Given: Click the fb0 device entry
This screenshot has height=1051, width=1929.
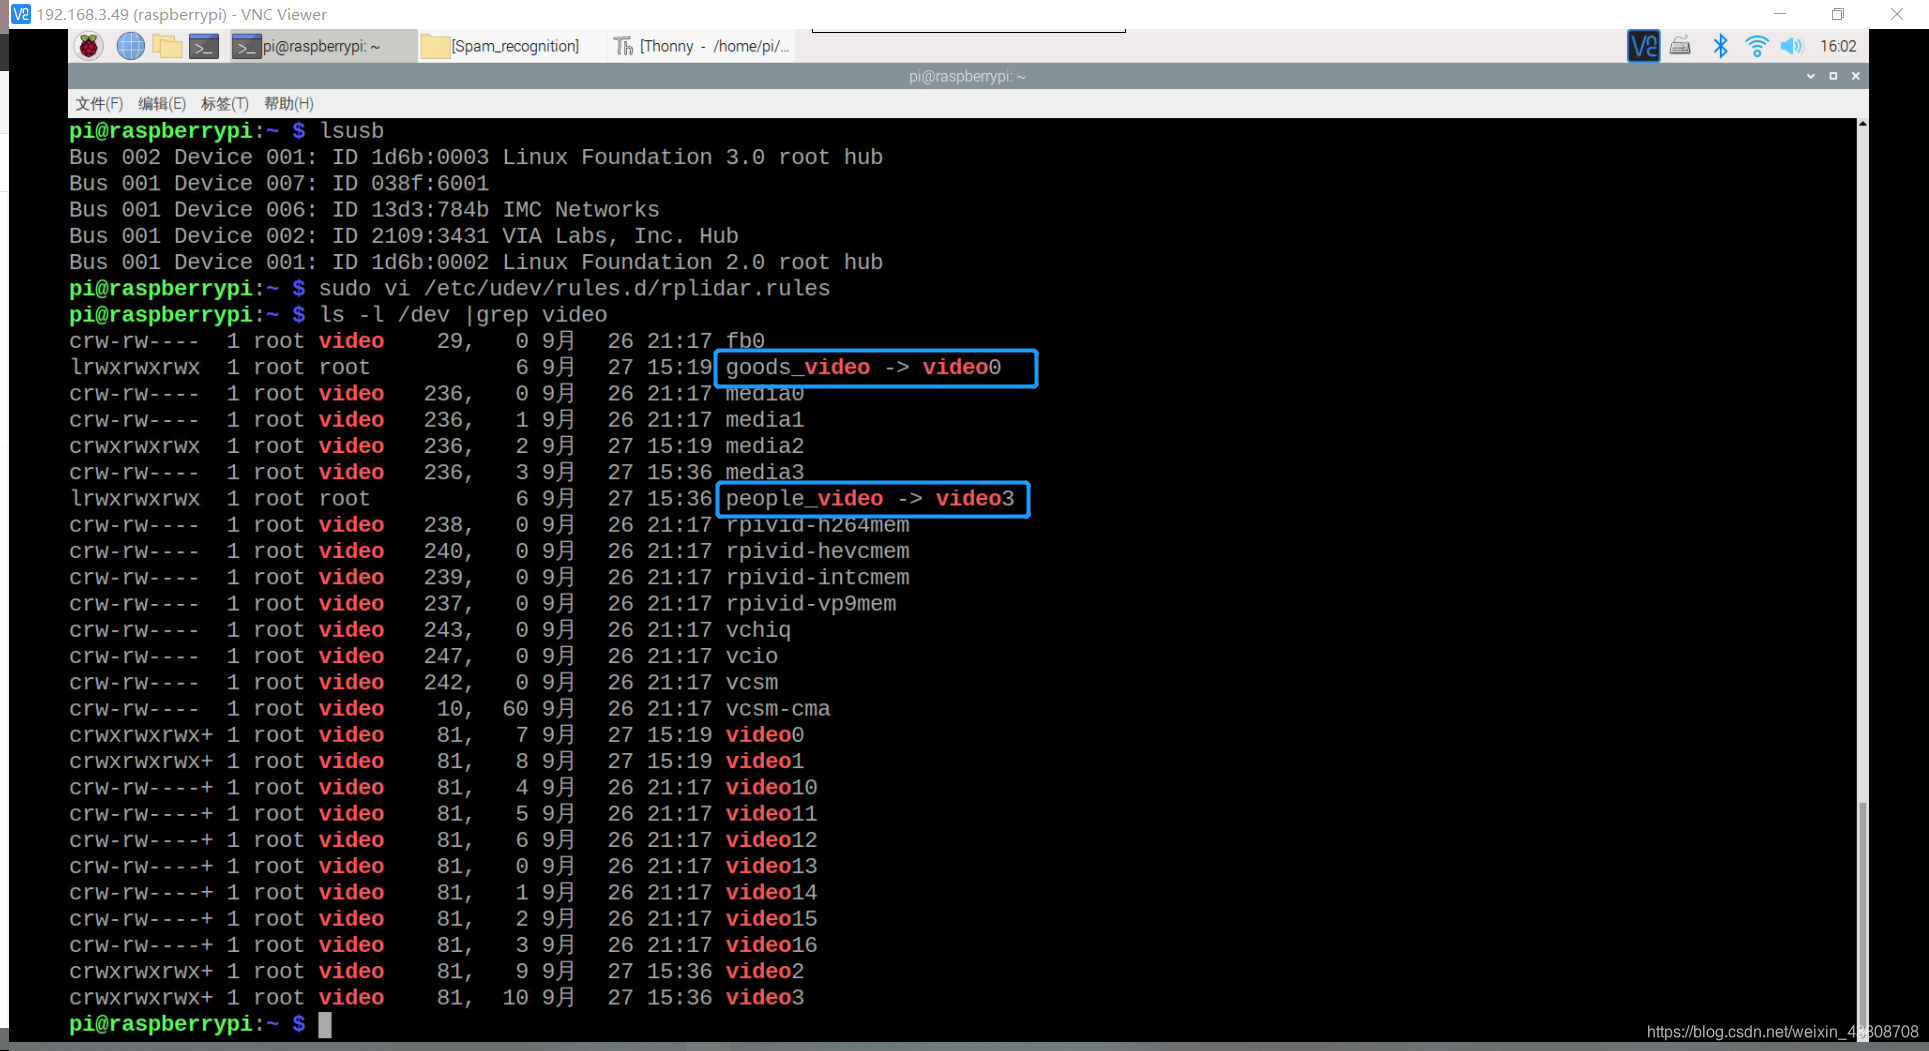Looking at the screenshot, I should click(745, 341).
